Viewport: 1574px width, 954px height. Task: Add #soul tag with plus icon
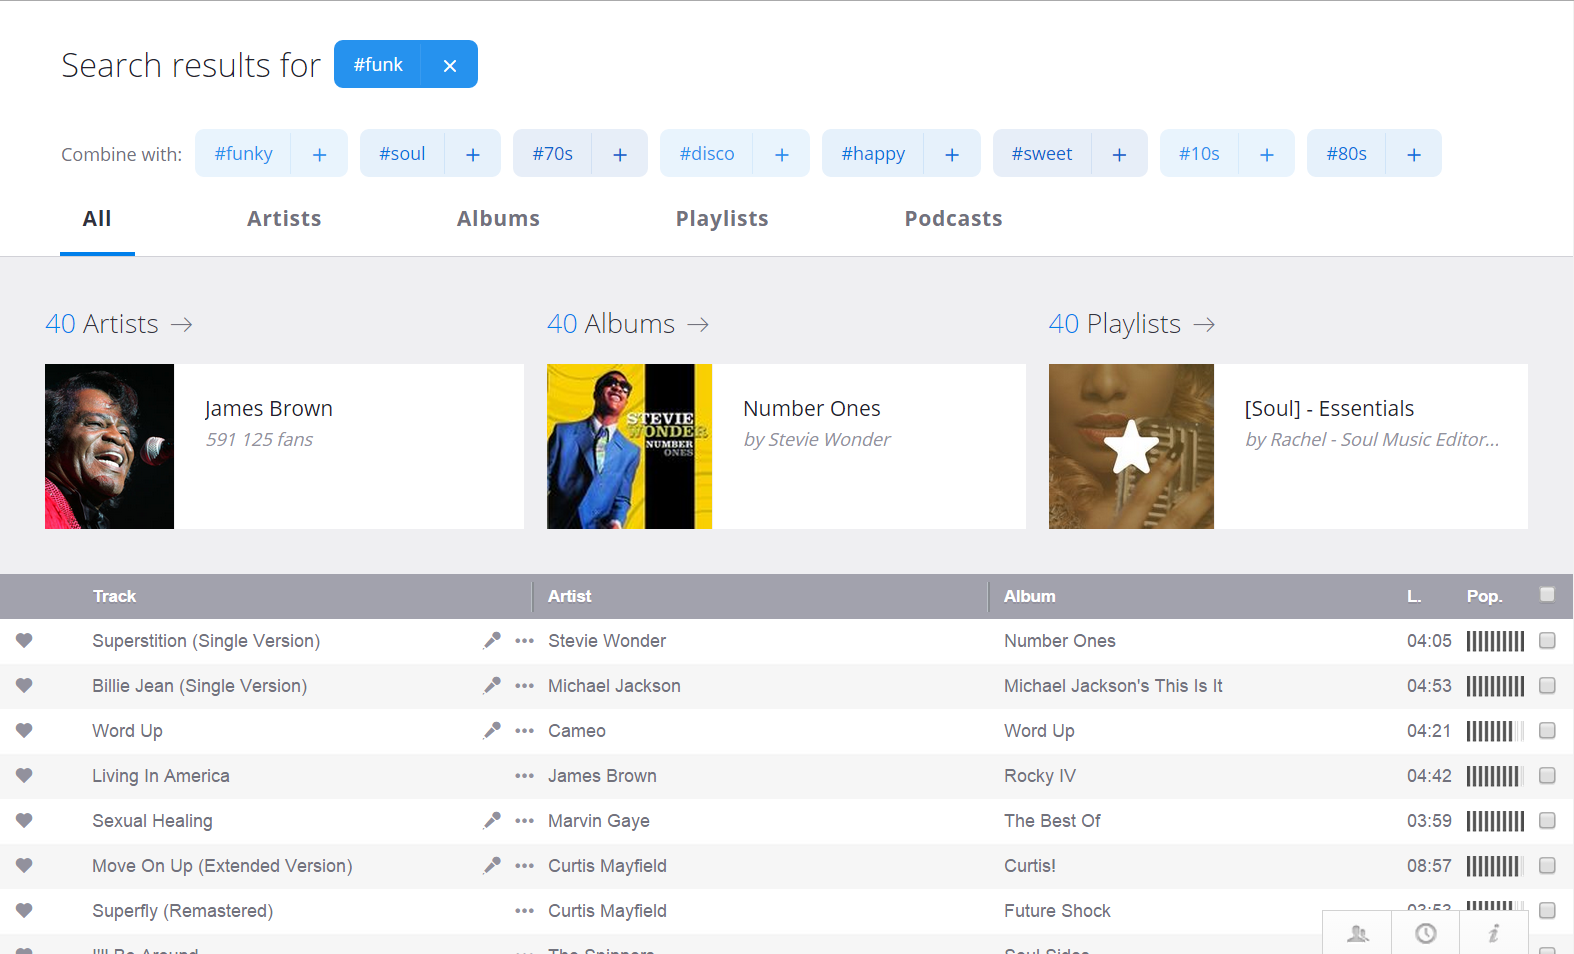point(472,154)
